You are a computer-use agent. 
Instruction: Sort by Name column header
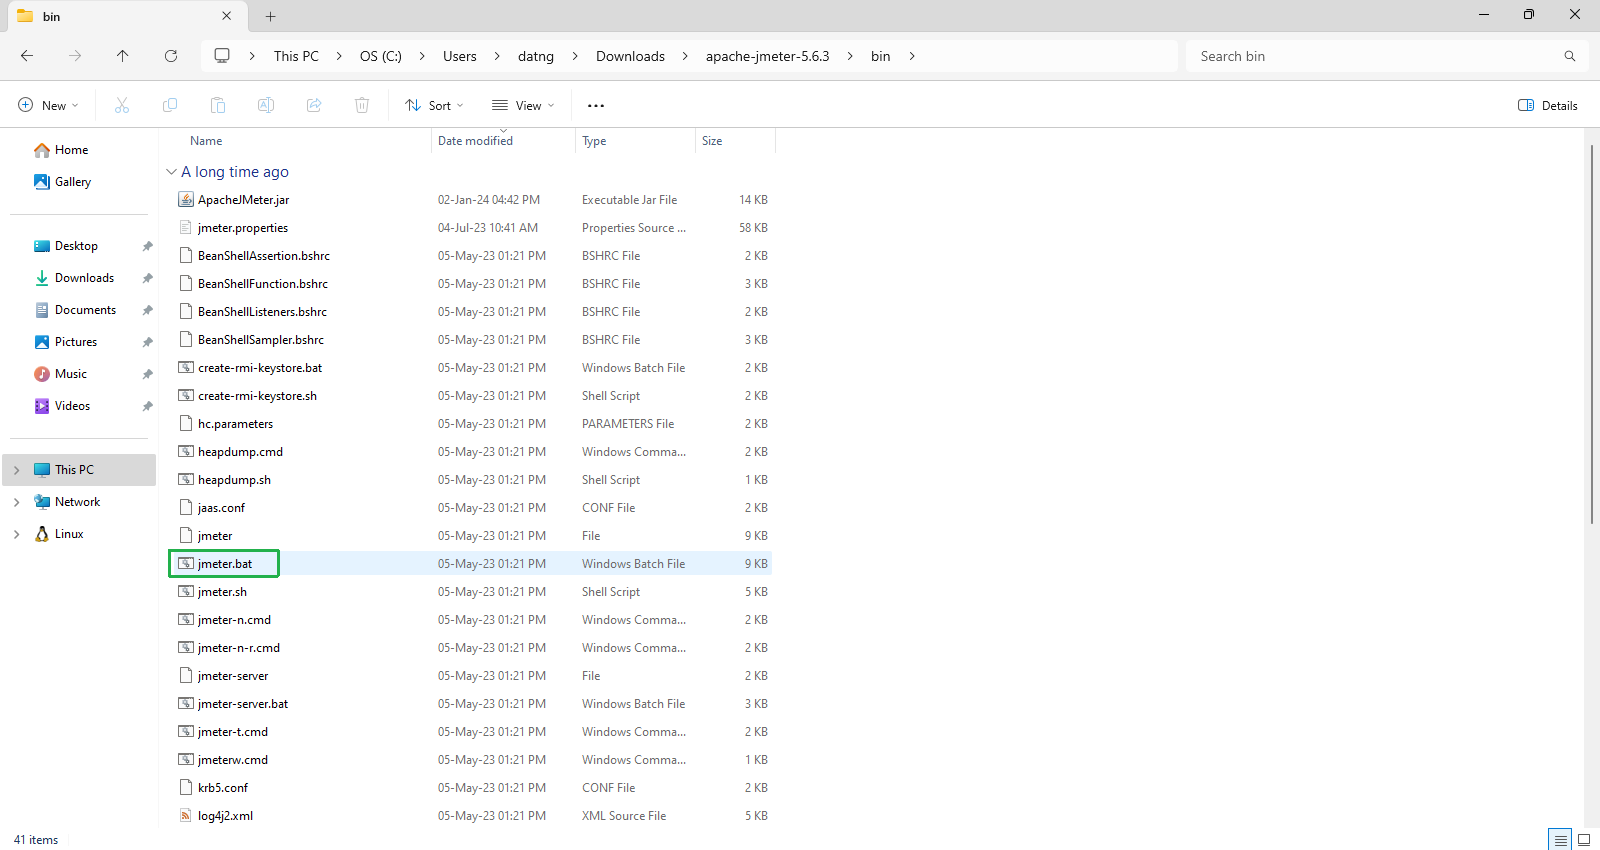coord(206,141)
